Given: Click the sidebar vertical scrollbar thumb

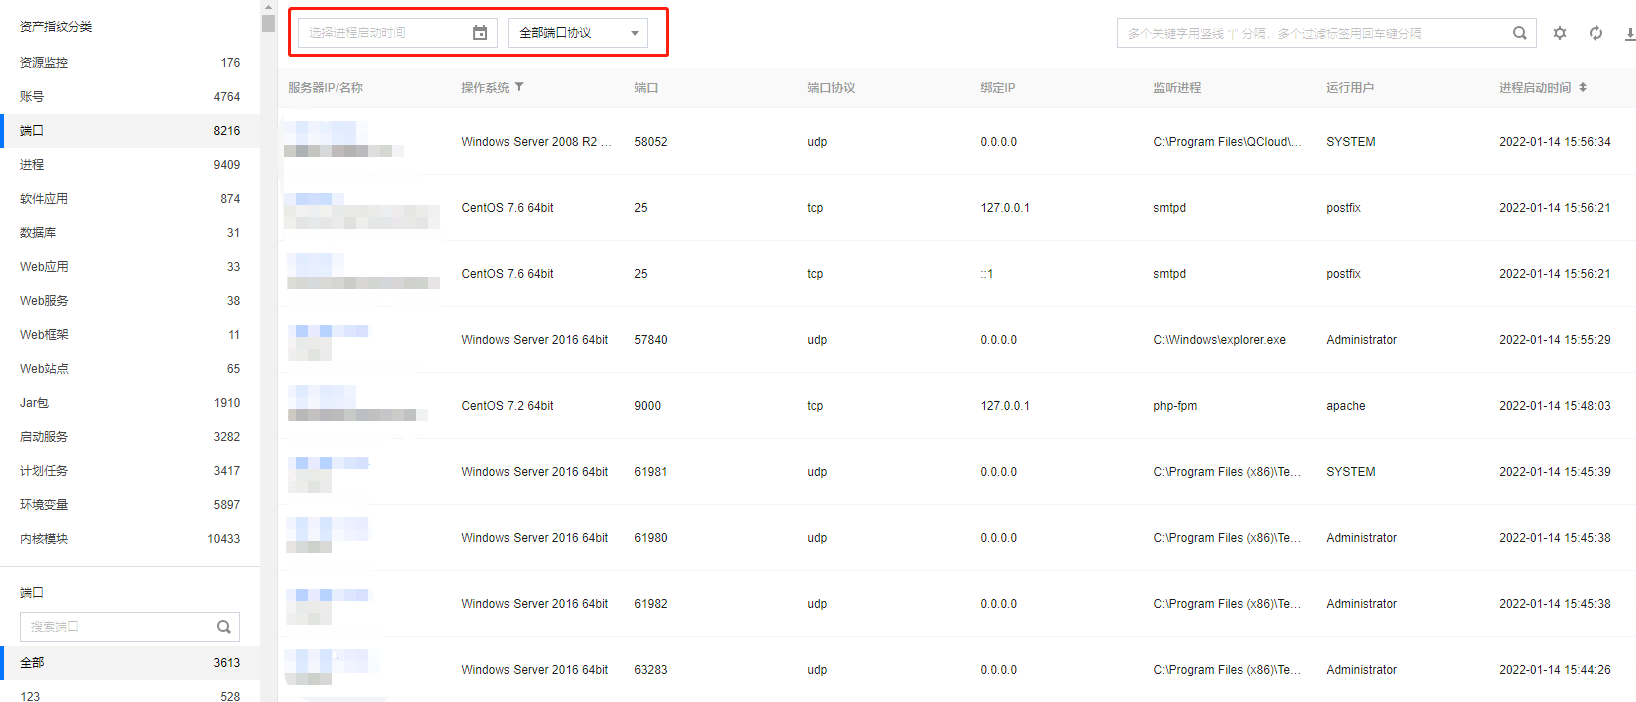Looking at the screenshot, I should (x=268, y=22).
